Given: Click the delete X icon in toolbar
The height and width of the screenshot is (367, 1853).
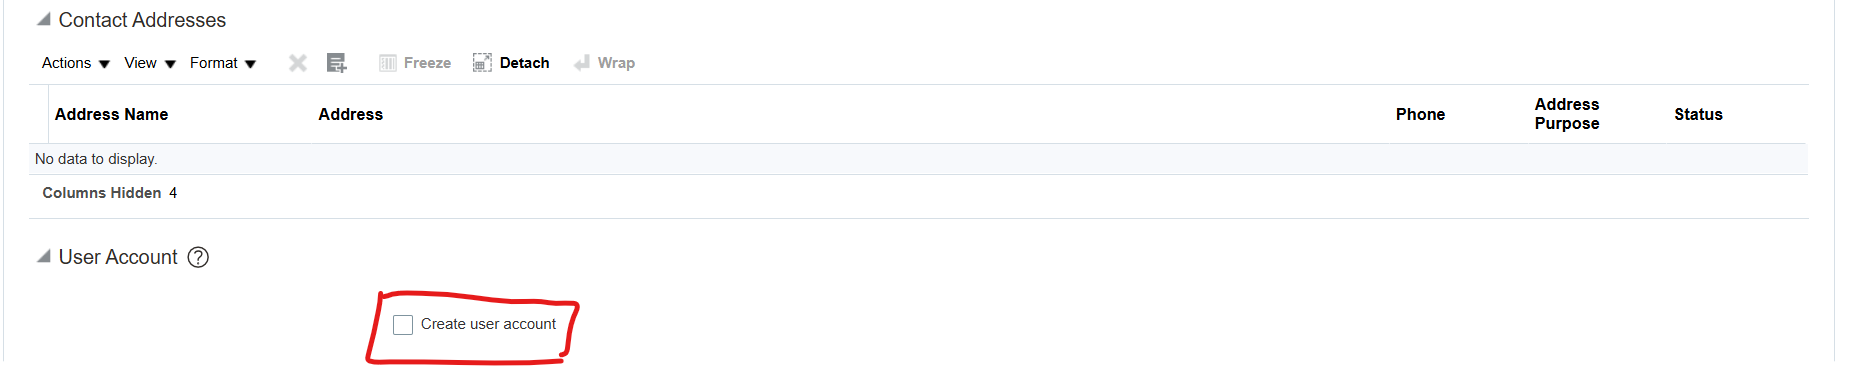Looking at the screenshot, I should pyautogui.click(x=298, y=63).
